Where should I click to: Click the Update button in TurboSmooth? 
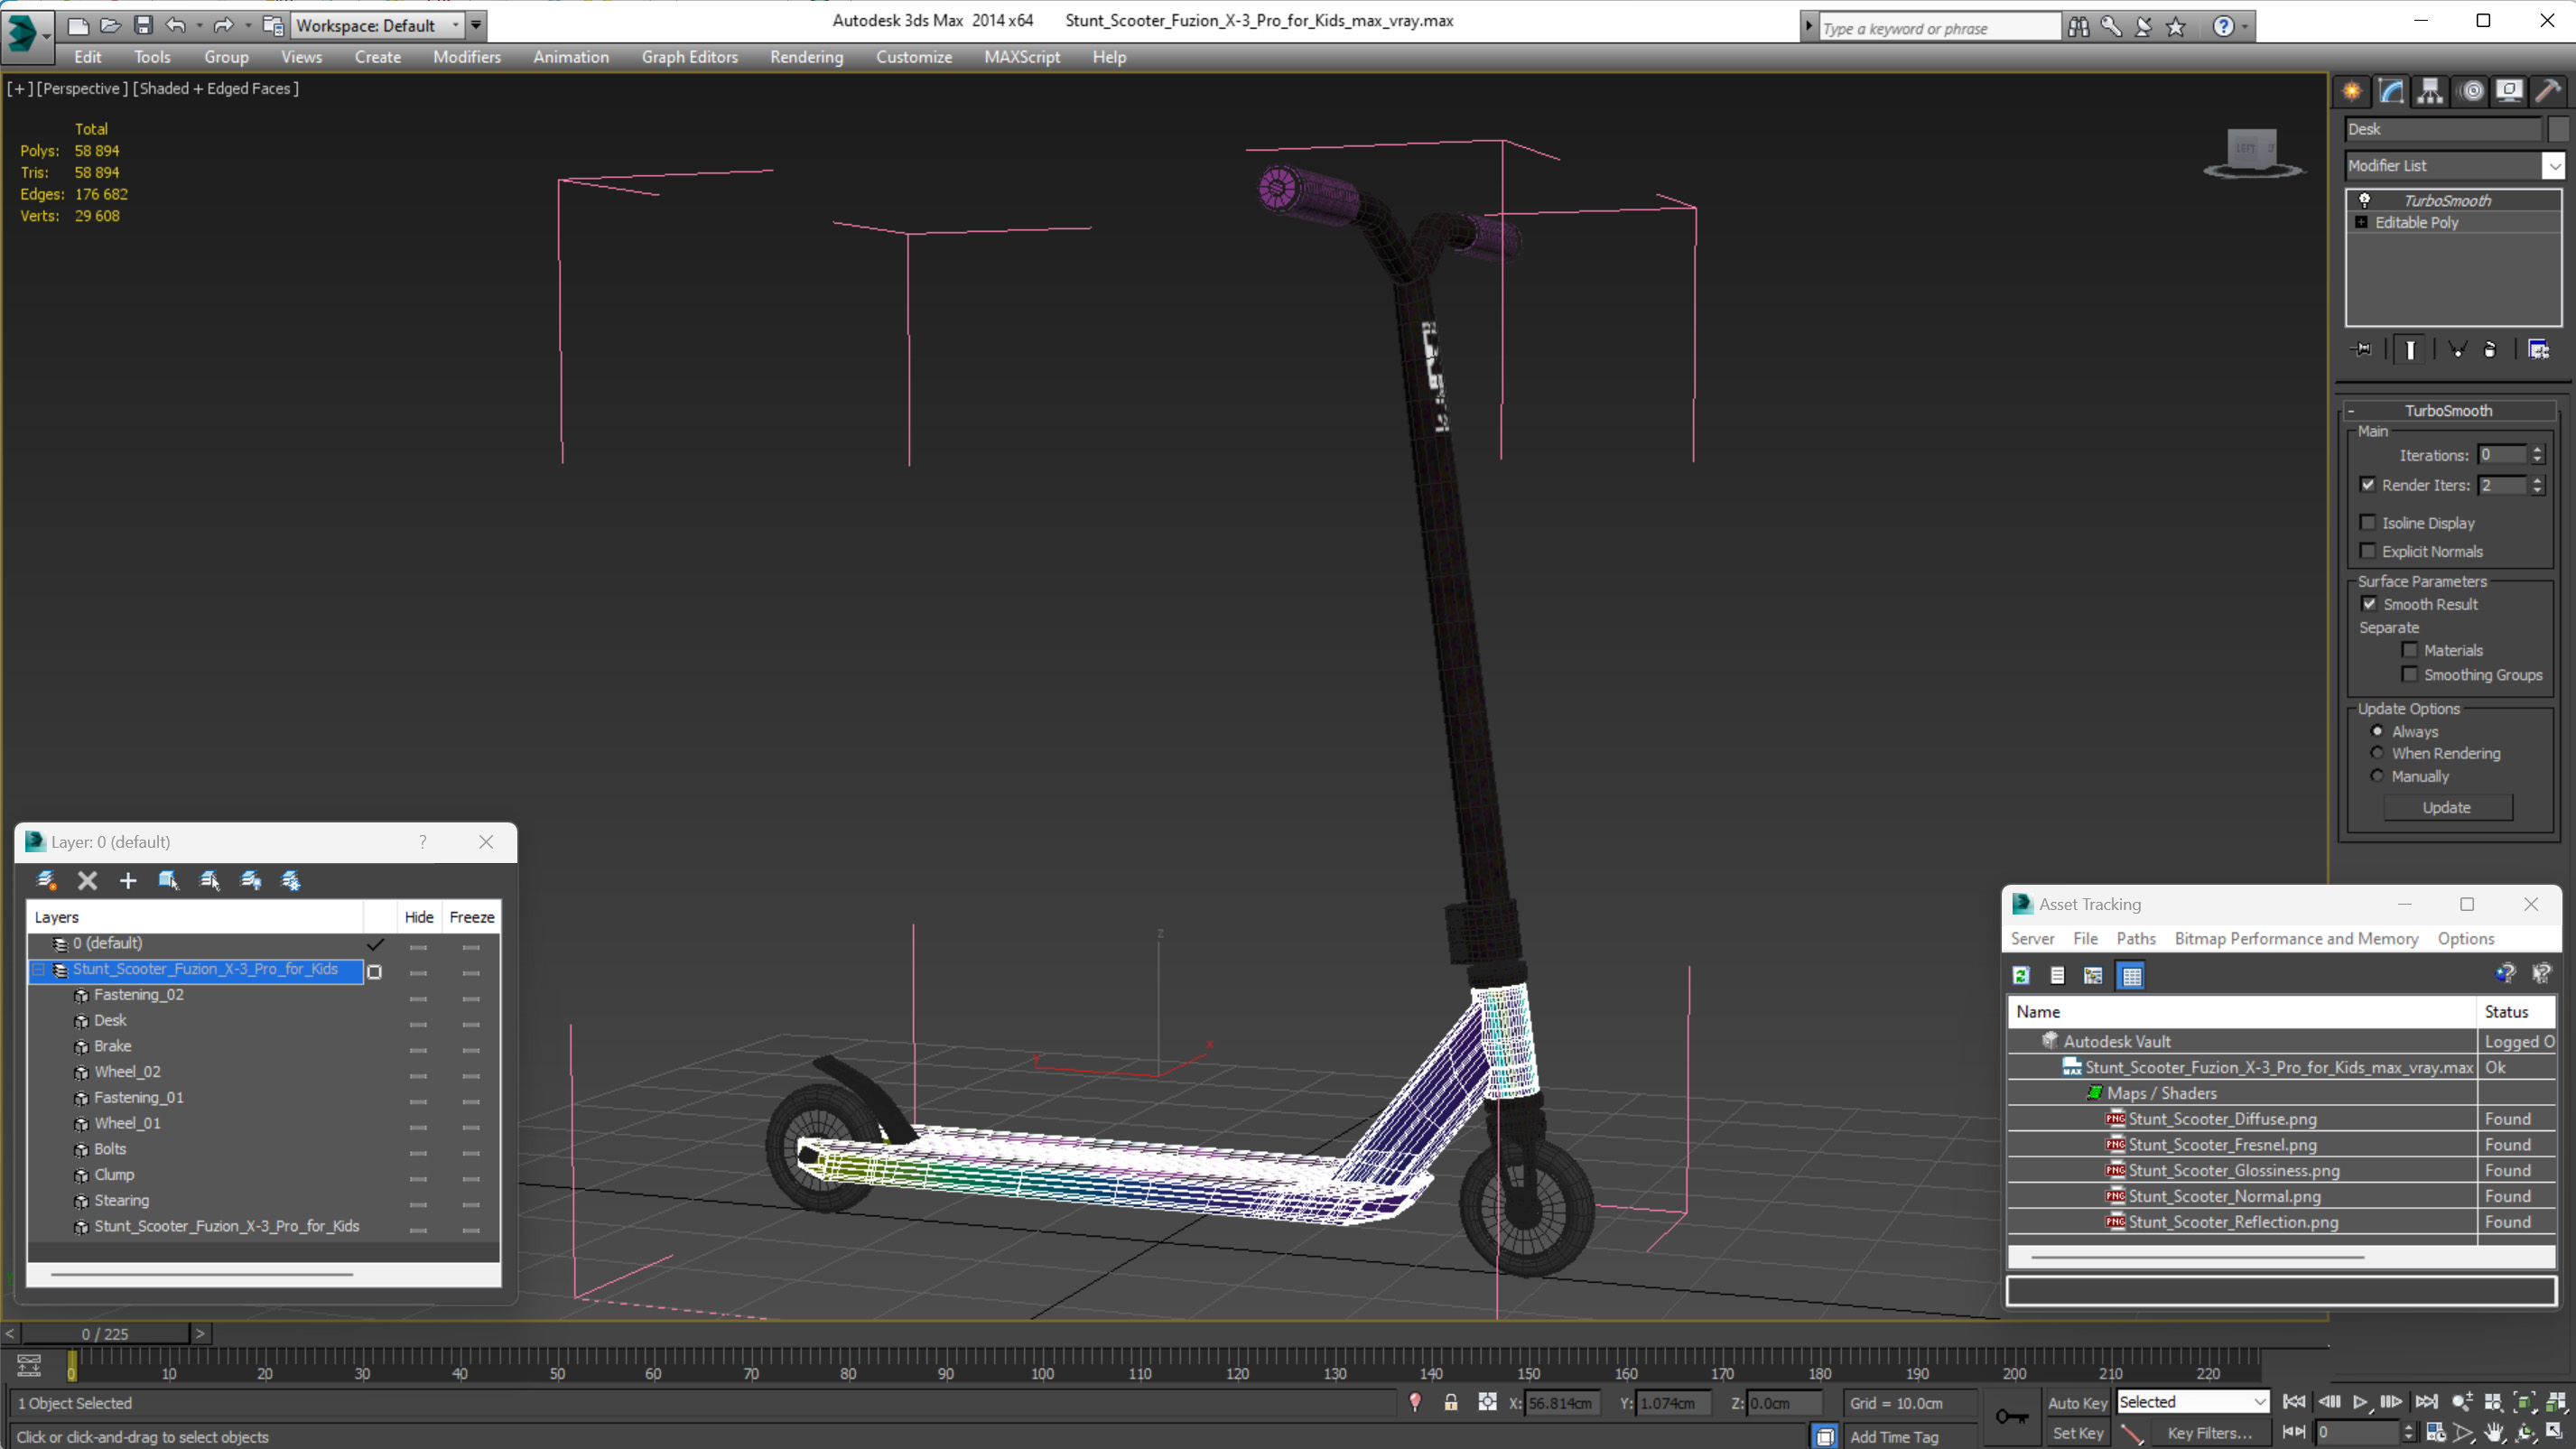(2447, 807)
